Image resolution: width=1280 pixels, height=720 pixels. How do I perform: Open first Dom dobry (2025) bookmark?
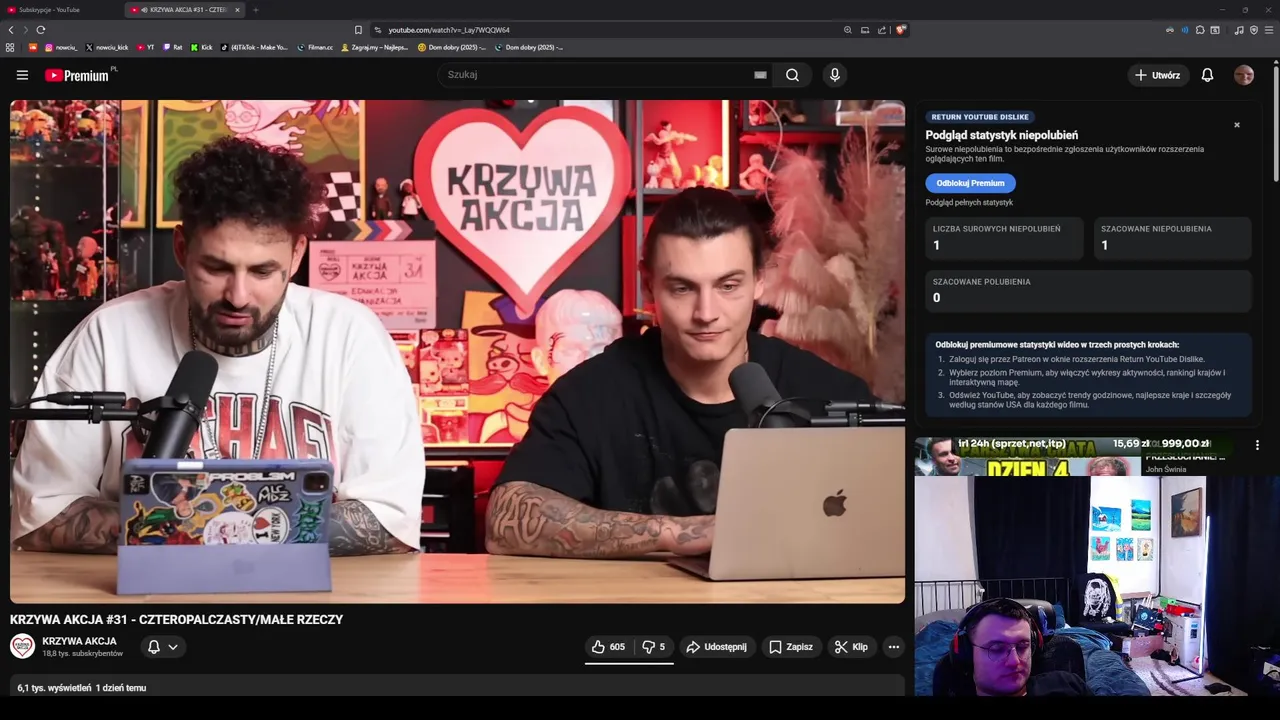click(x=452, y=47)
